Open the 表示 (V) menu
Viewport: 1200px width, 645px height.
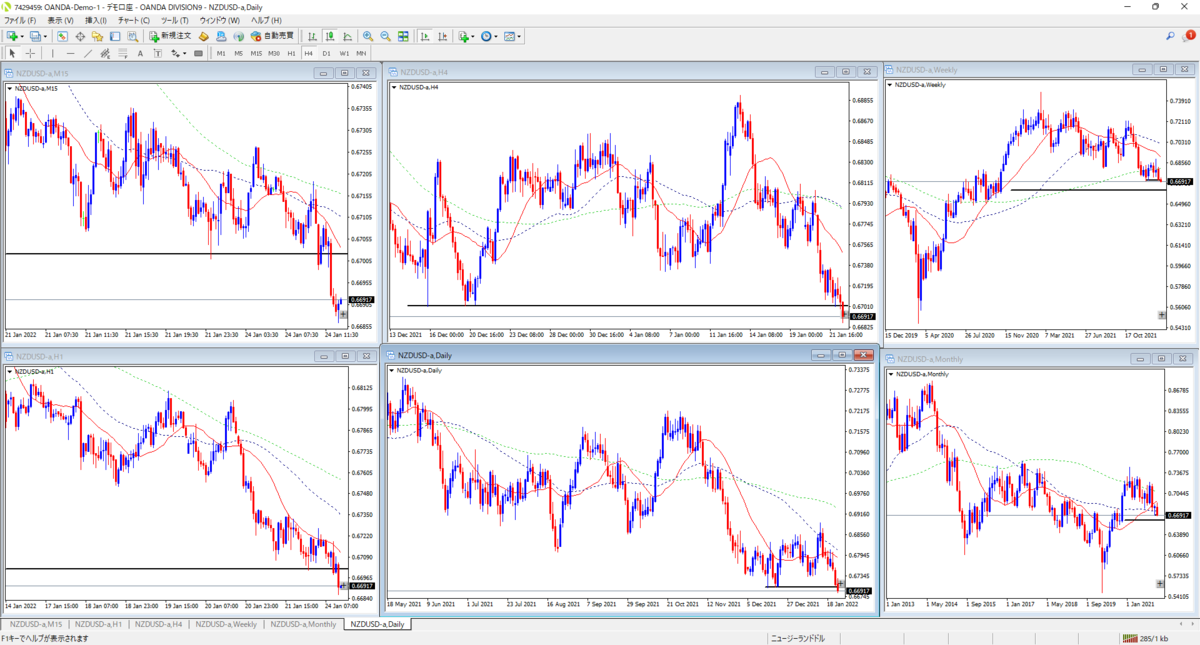[61, 20]
